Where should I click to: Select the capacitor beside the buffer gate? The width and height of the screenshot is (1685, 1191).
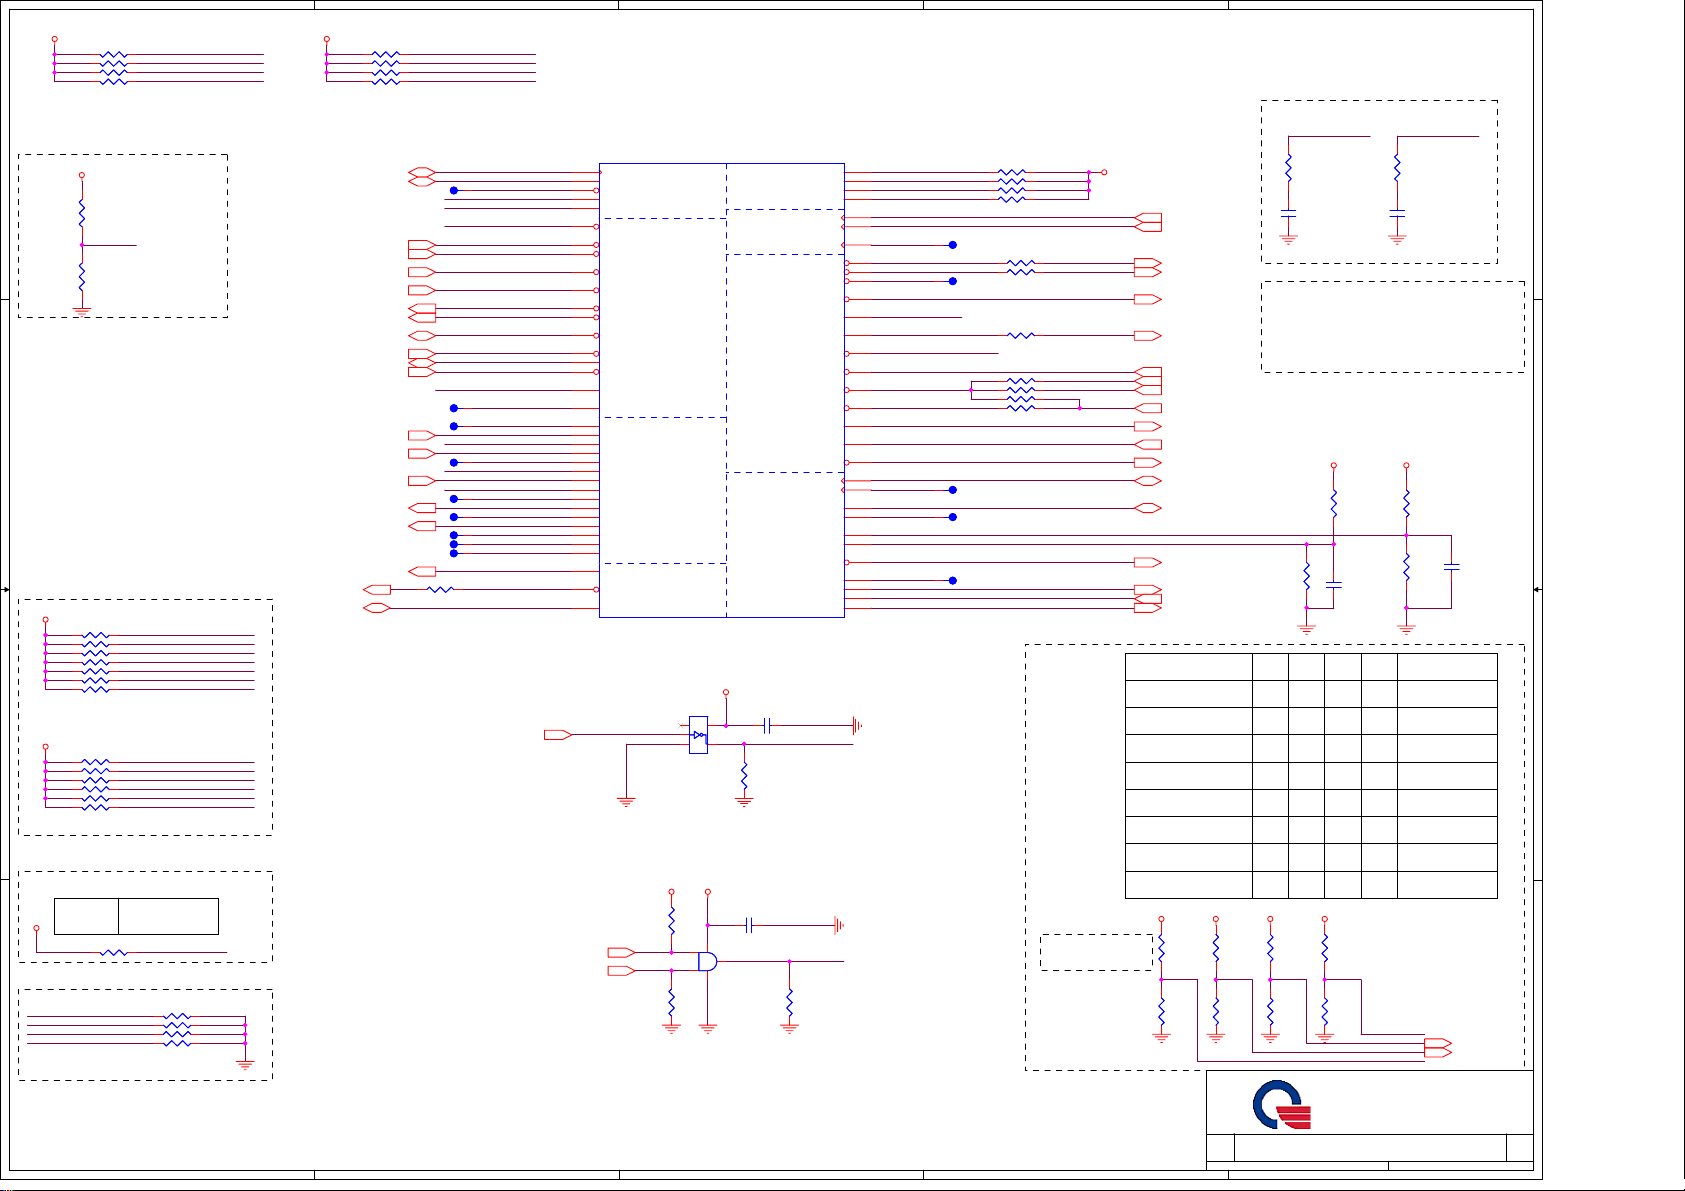(767, 725)
